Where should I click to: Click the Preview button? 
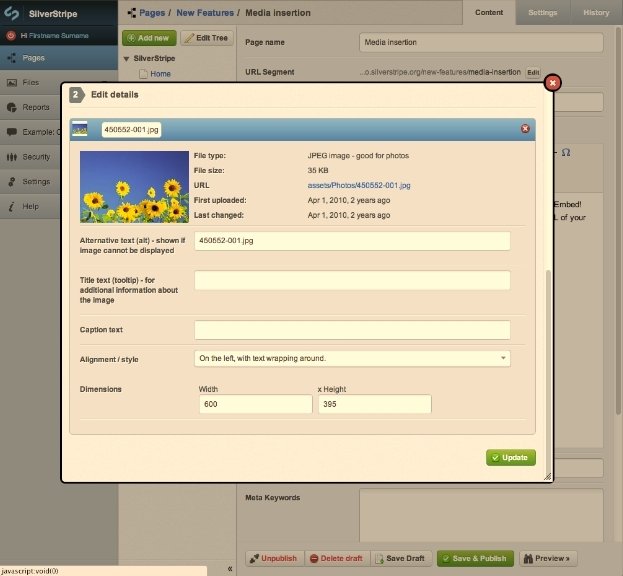548,558
